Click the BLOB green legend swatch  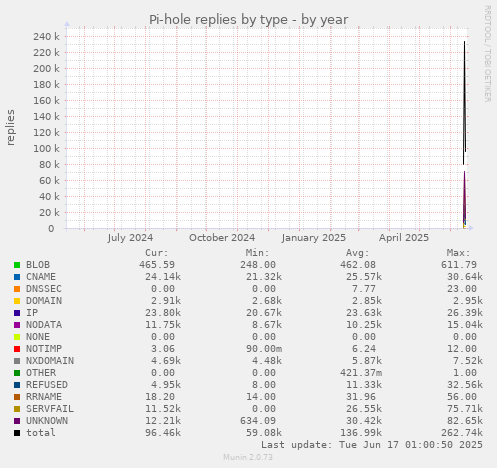[x=17, y=265]
